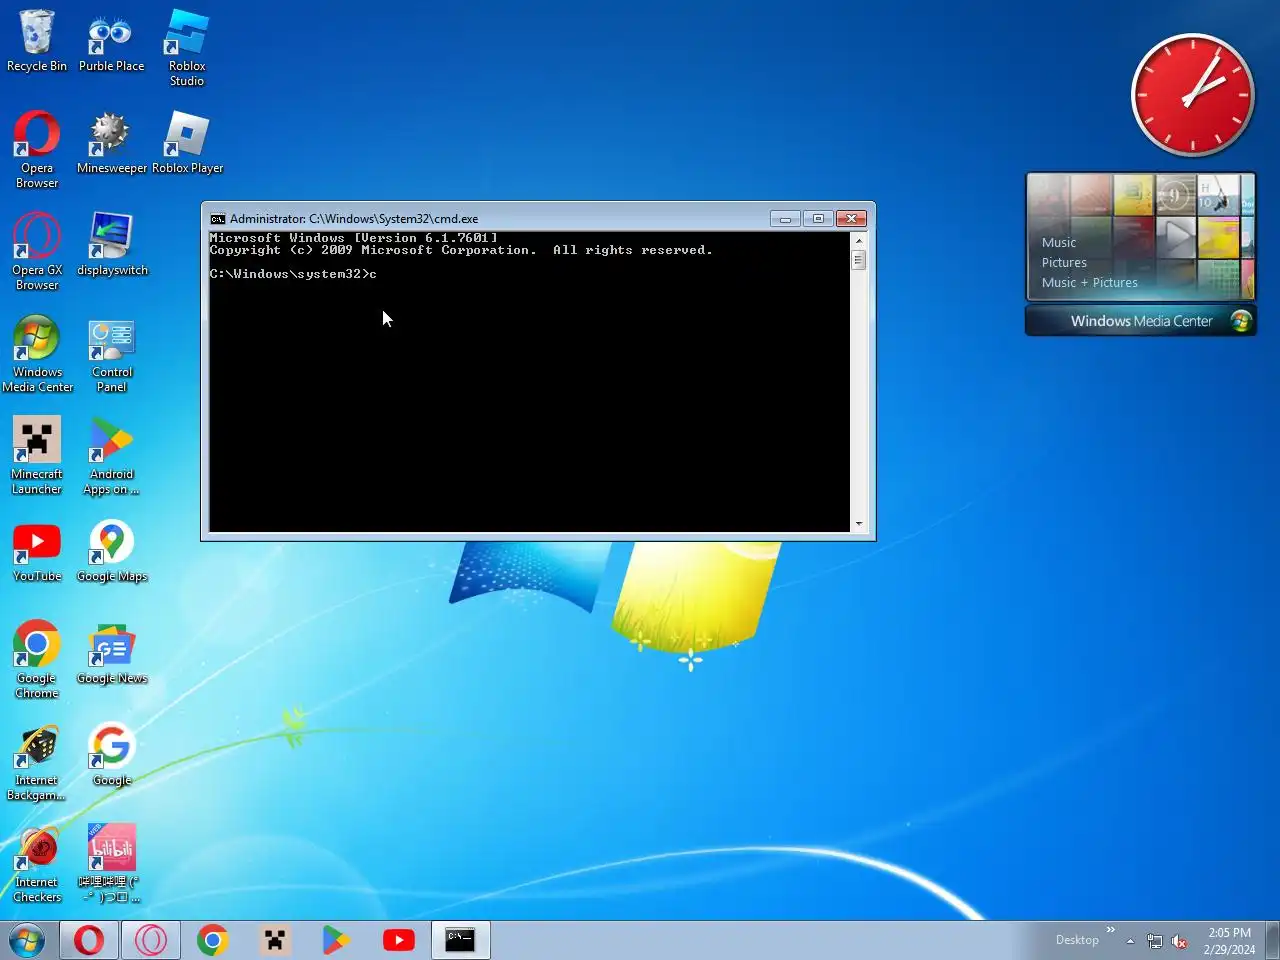Switch to the cmd.exe taskbar button
Viewport: 1280px width, 960px height.
[460, 940]
